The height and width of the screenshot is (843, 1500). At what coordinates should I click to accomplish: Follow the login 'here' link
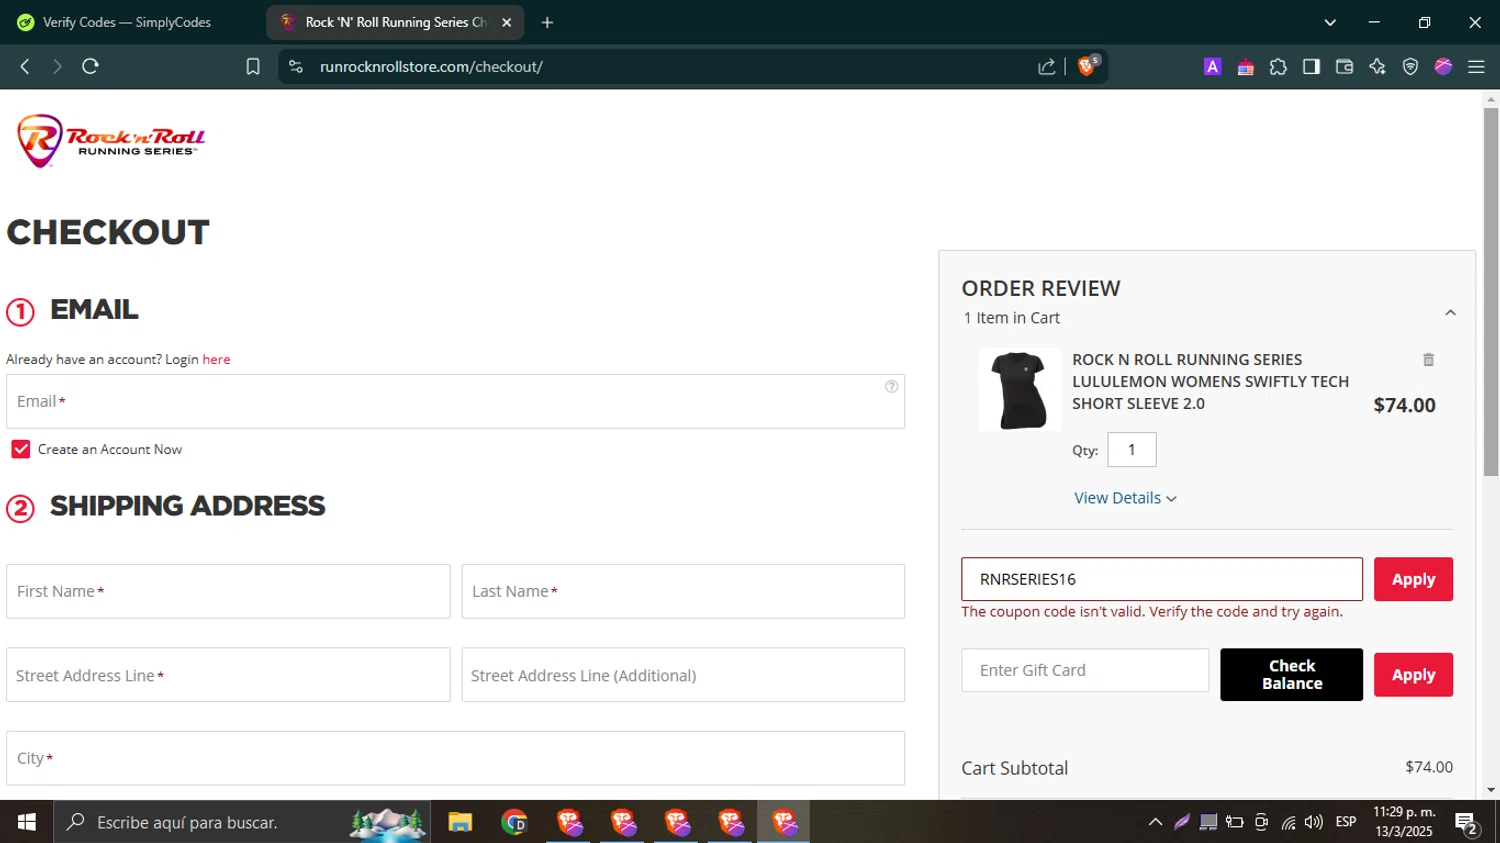tap(216, 359)
